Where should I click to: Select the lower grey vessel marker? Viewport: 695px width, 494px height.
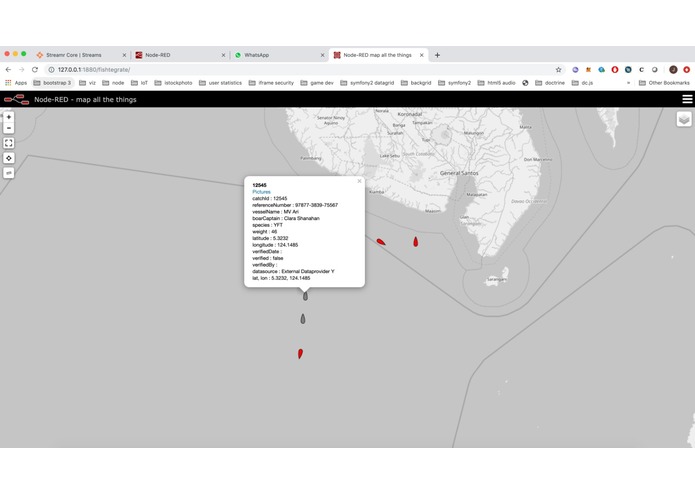303,319
